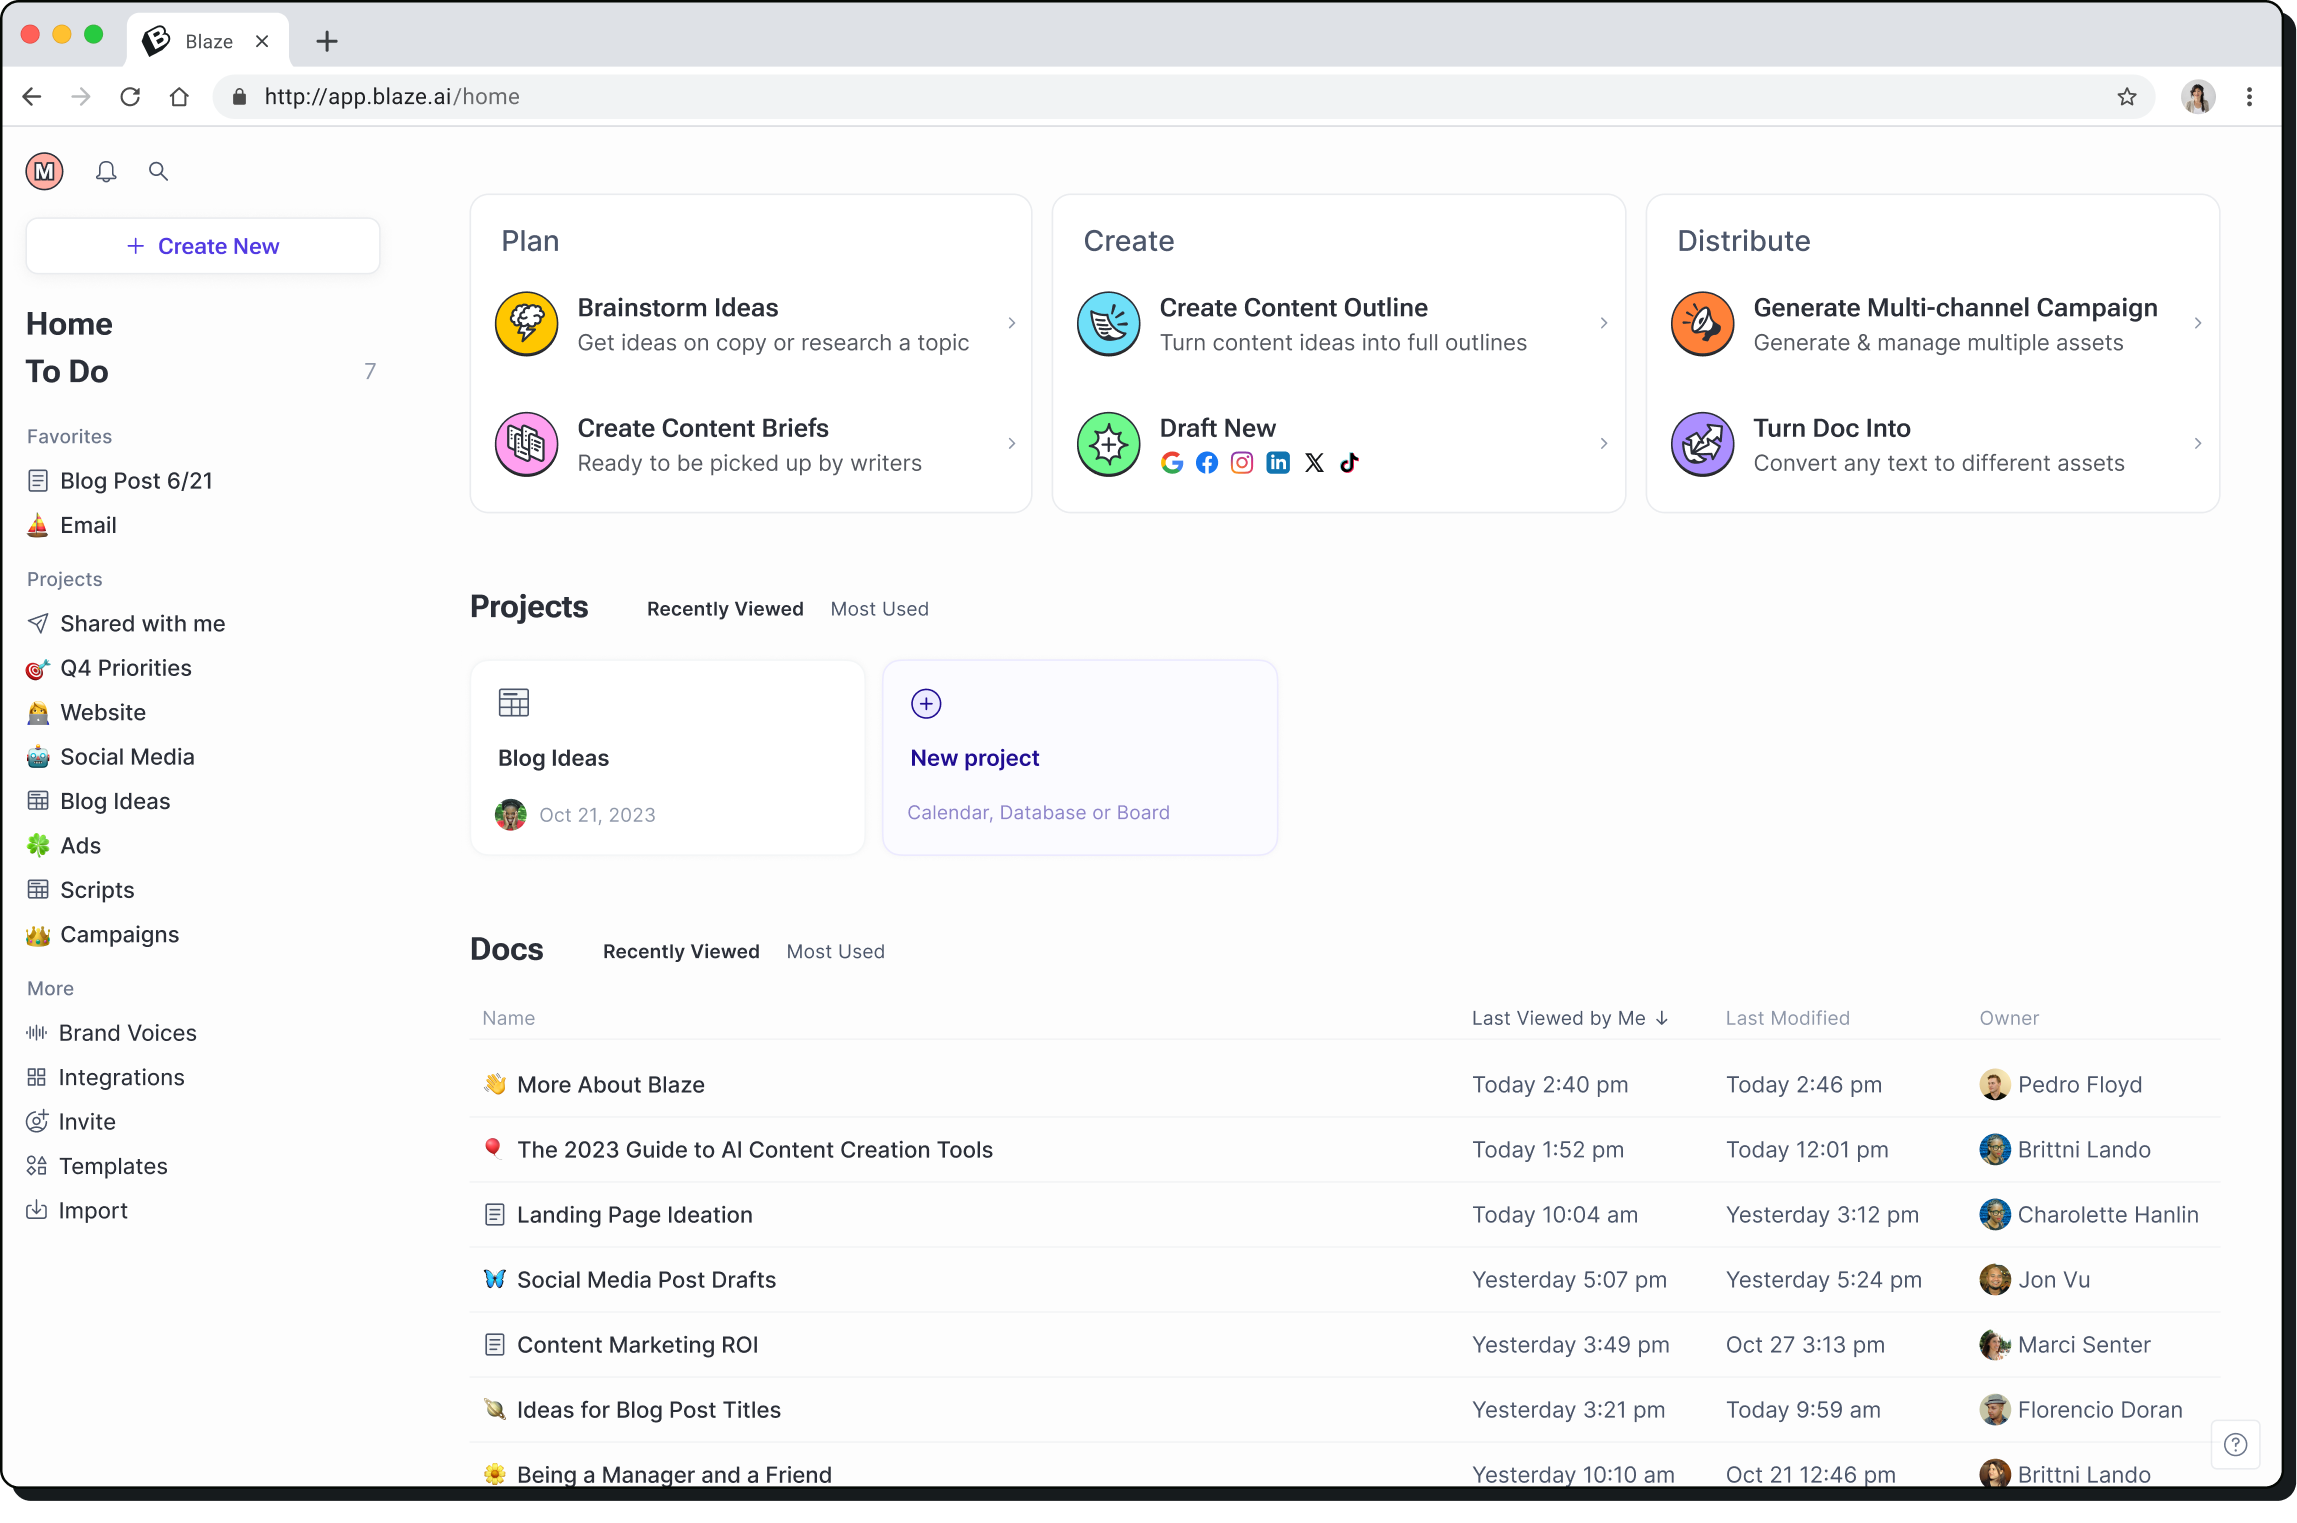
Task: Click the TikTok icon under Draft New
Action: [1349, 462]
